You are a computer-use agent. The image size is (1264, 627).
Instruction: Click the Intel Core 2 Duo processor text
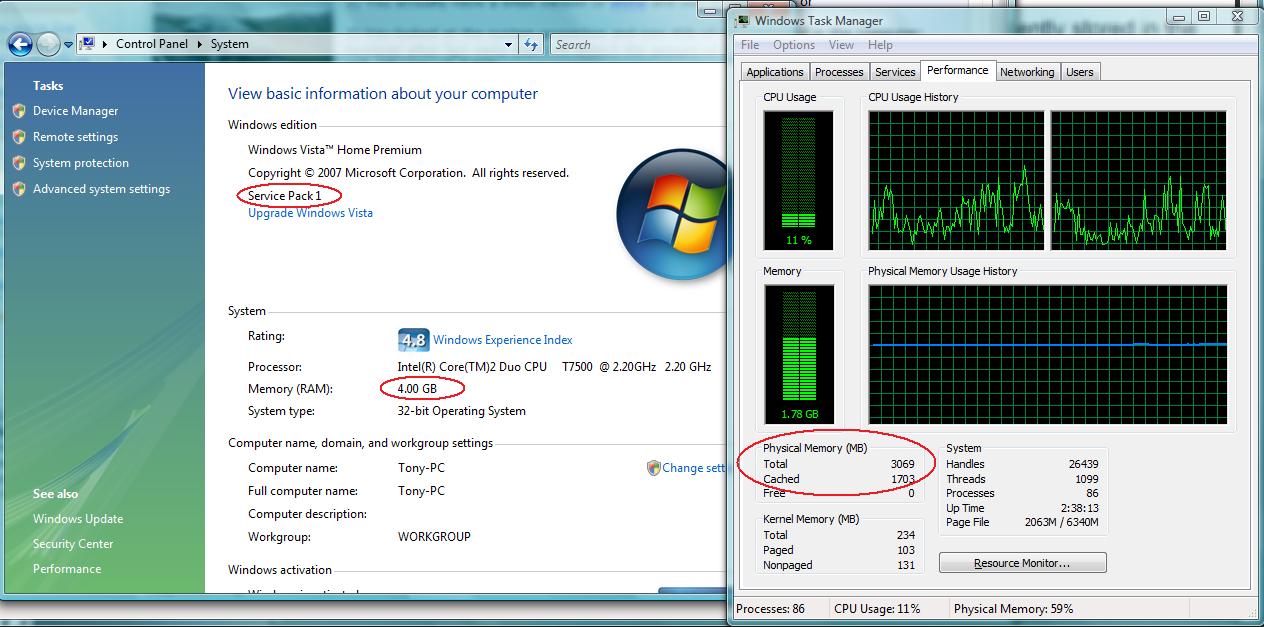point(554,367)
